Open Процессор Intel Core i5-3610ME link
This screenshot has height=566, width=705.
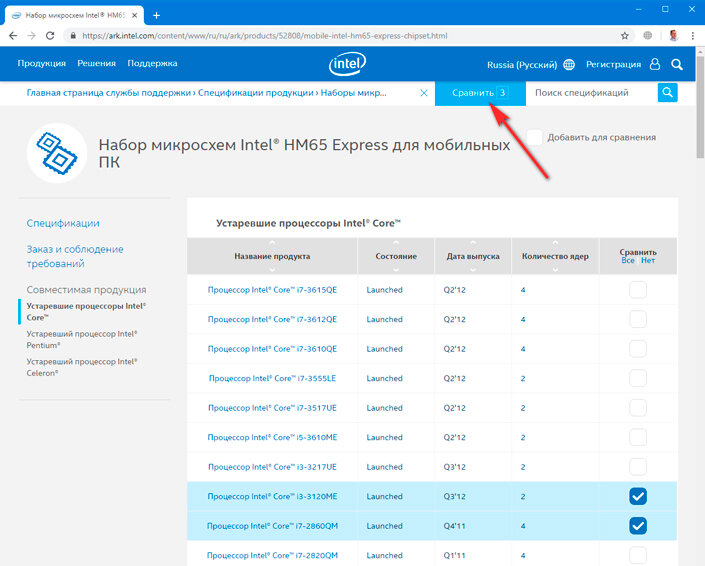tap(272, 437)
